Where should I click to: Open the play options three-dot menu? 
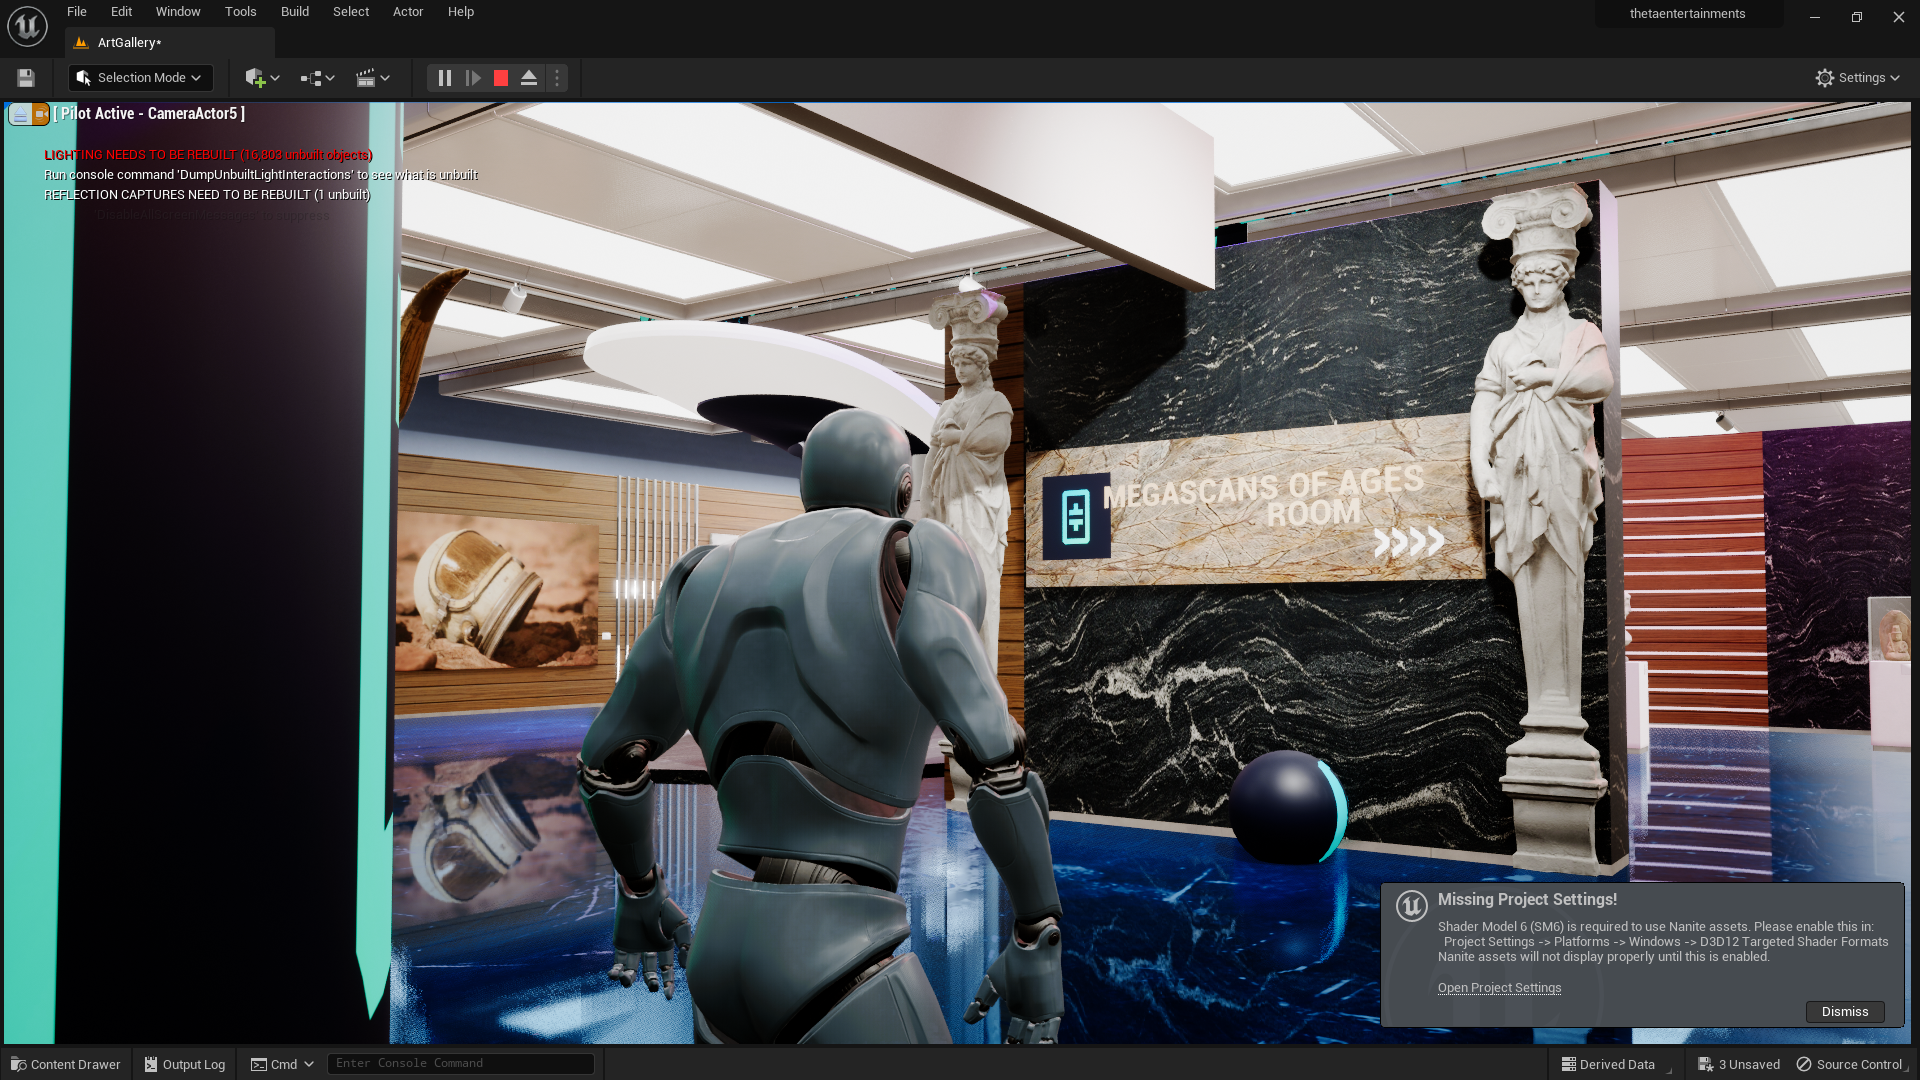(557, 78)
